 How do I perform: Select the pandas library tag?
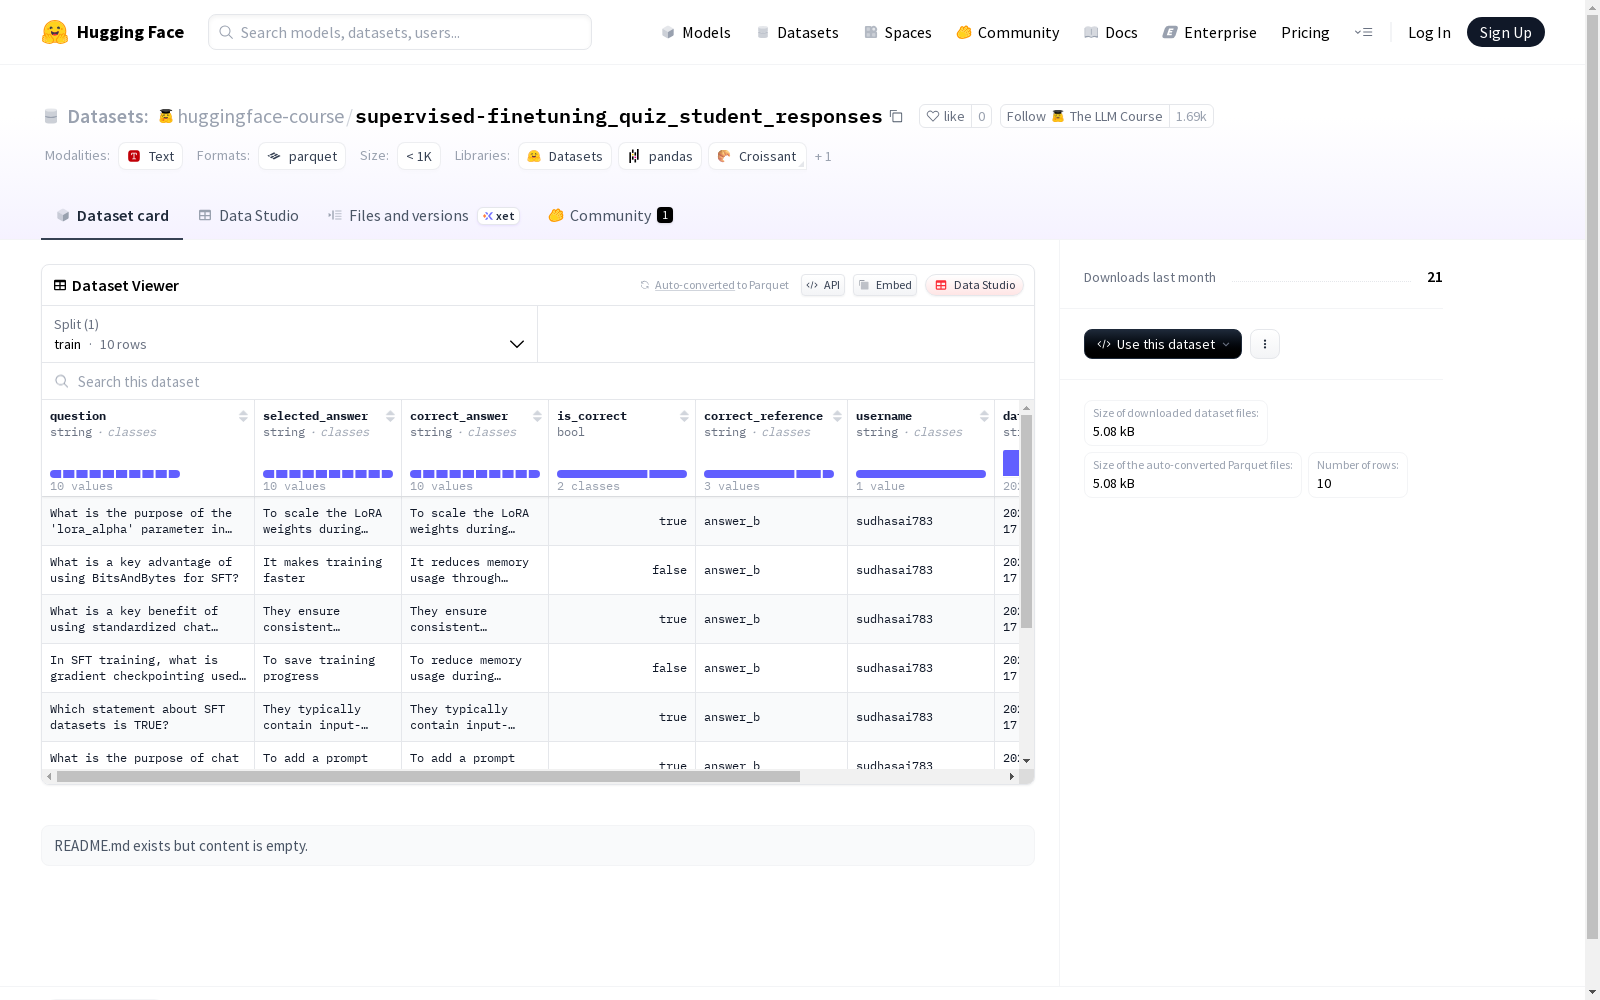660,156
